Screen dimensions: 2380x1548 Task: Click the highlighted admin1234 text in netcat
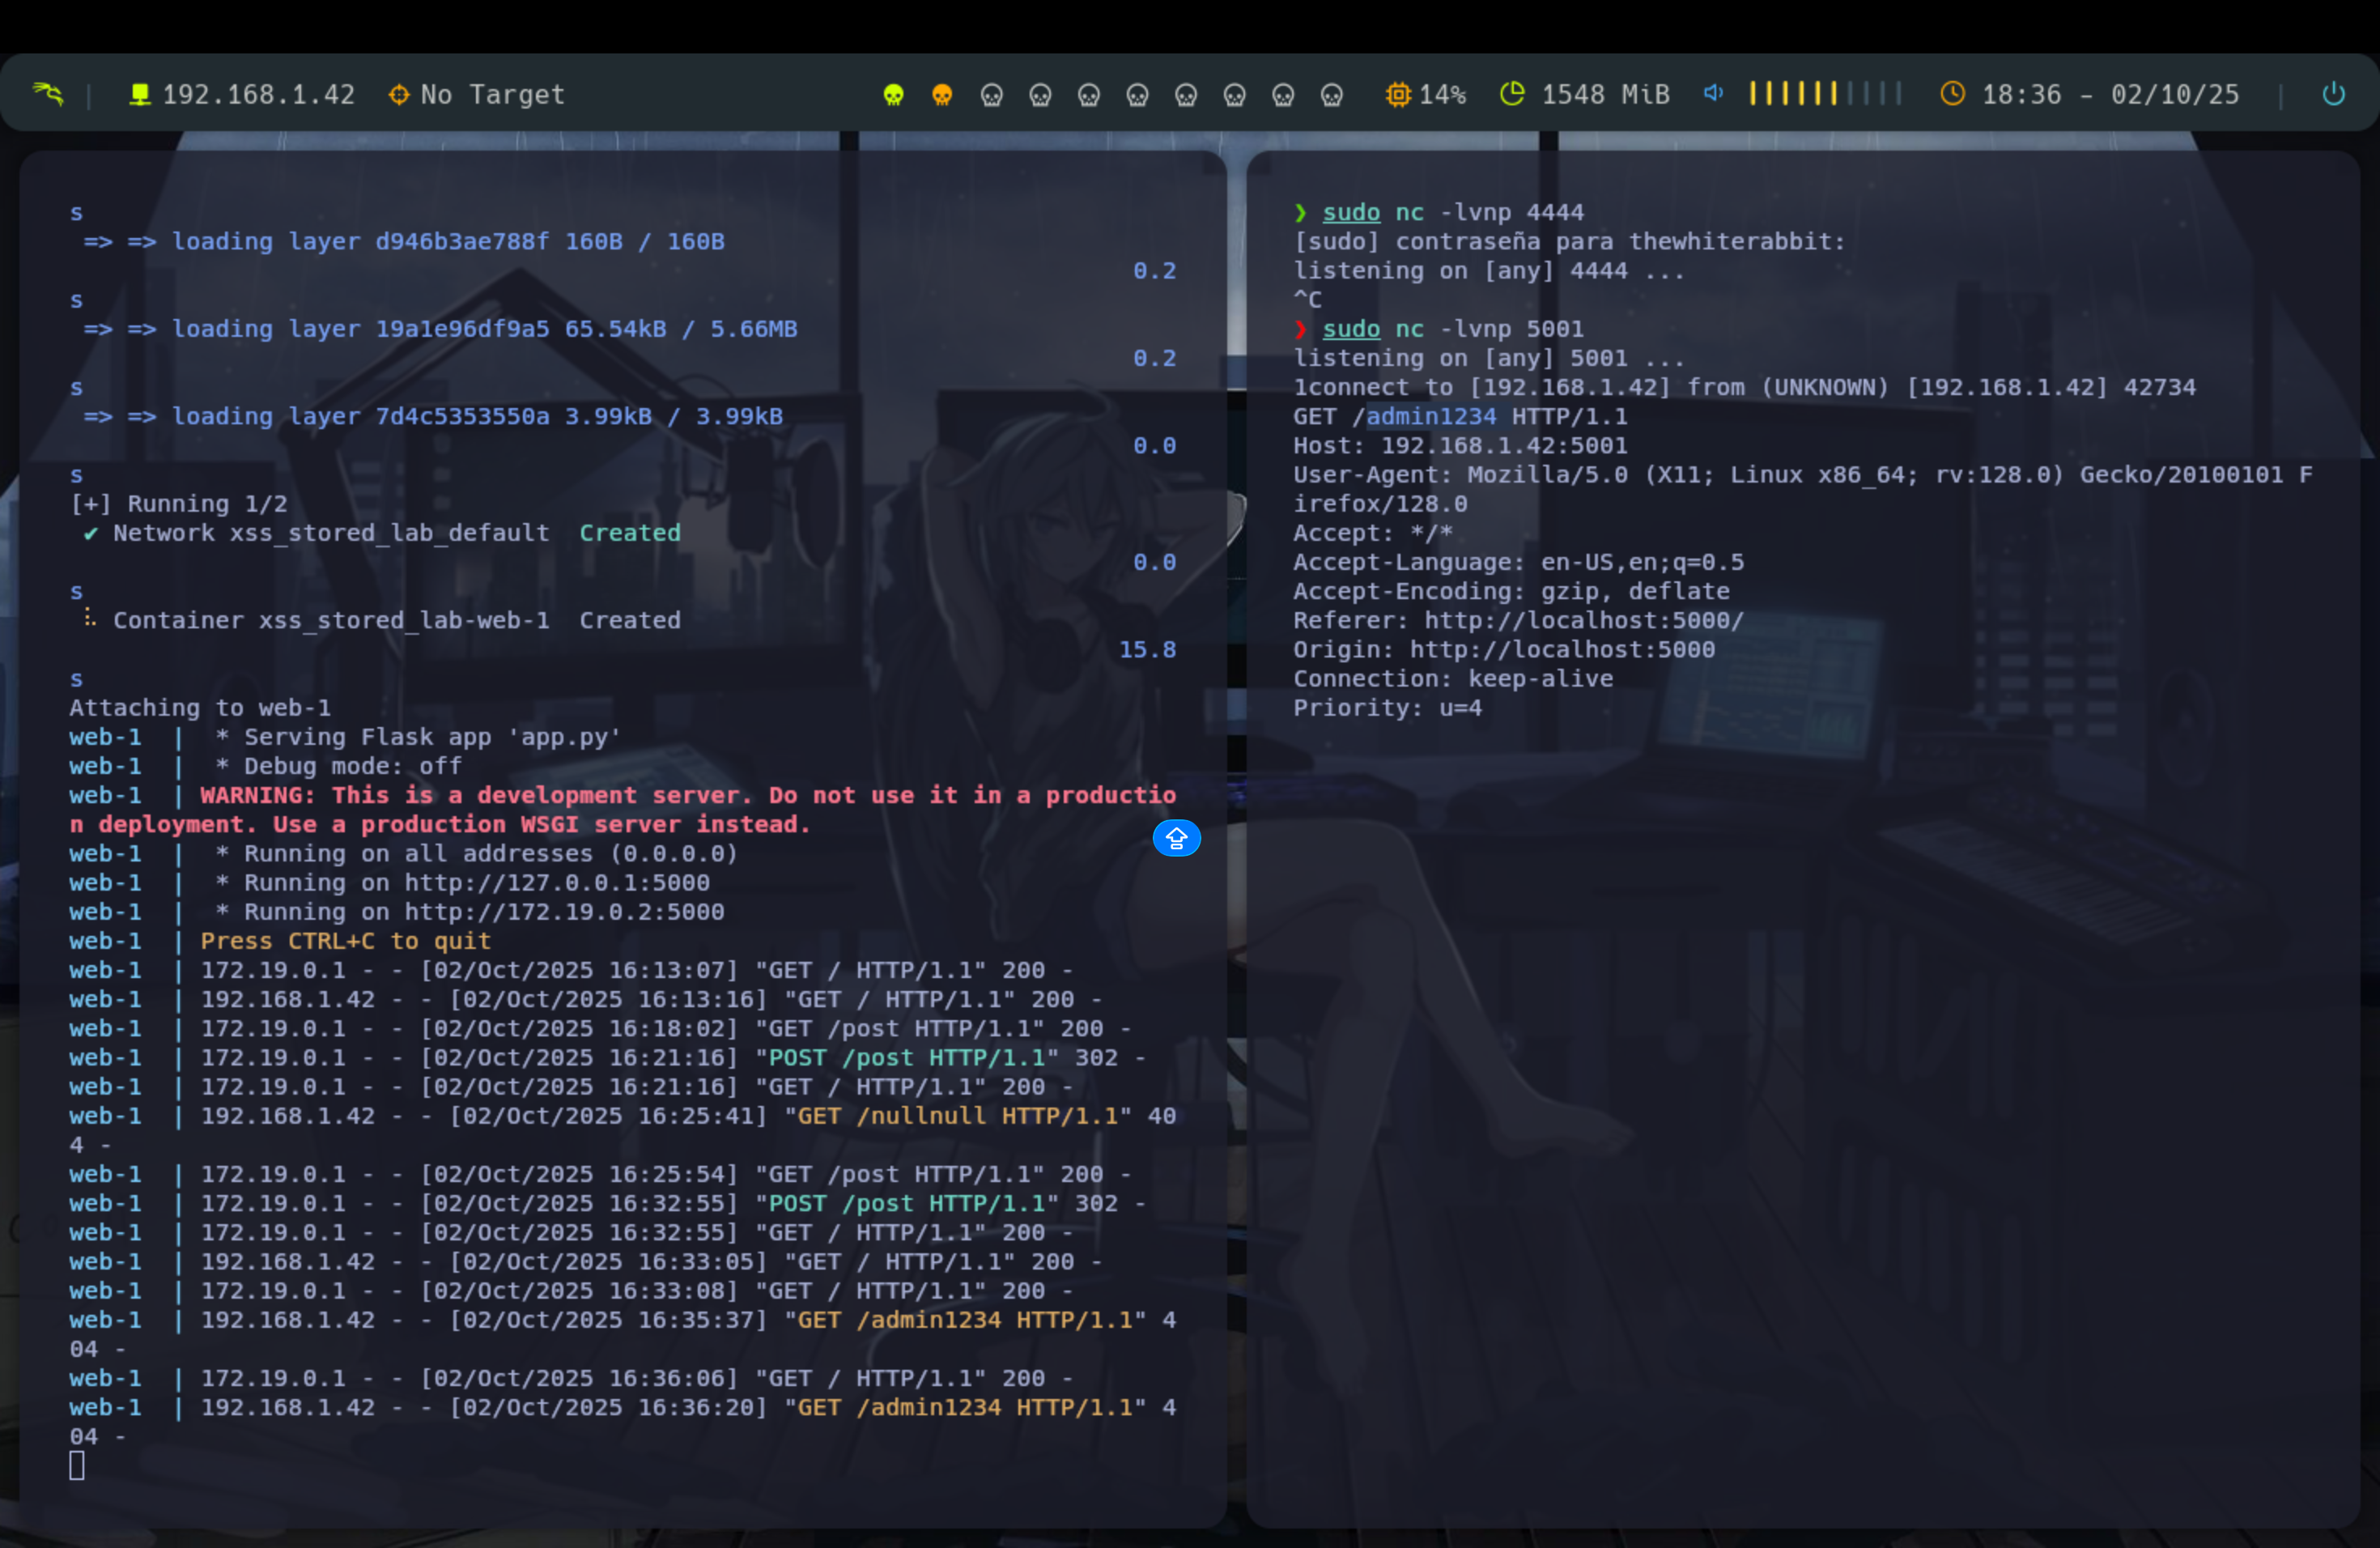[1431, 417]
